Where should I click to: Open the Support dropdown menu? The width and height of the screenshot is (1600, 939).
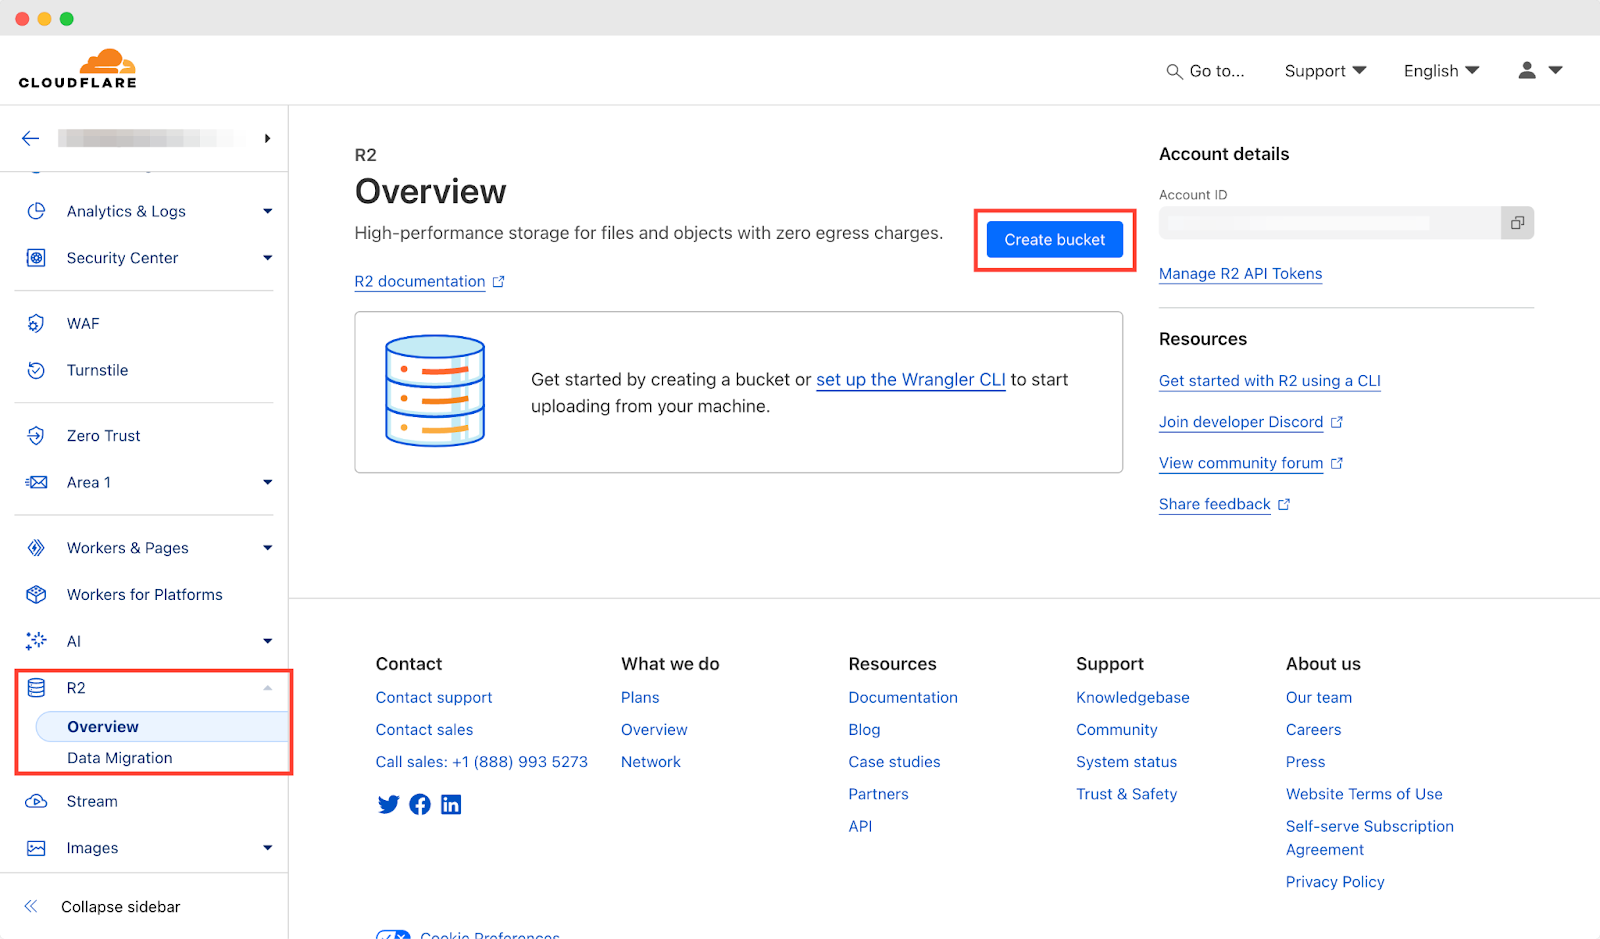pos(1324,71)
